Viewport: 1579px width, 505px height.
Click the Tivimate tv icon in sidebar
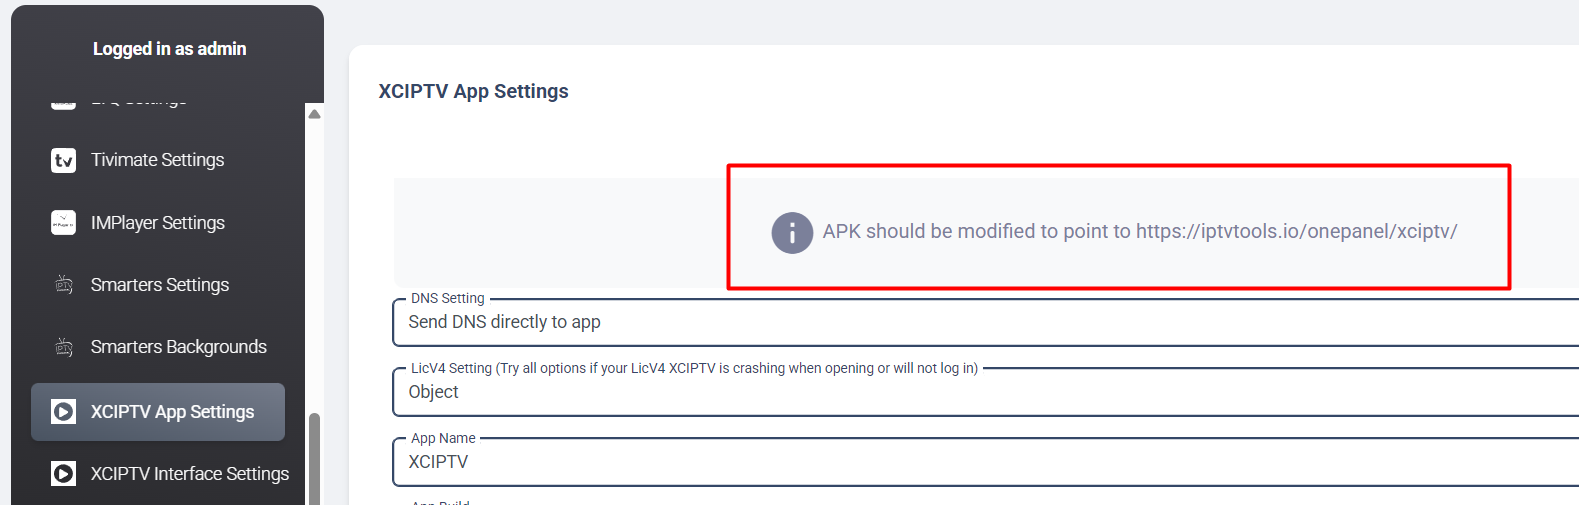[63, 160]
